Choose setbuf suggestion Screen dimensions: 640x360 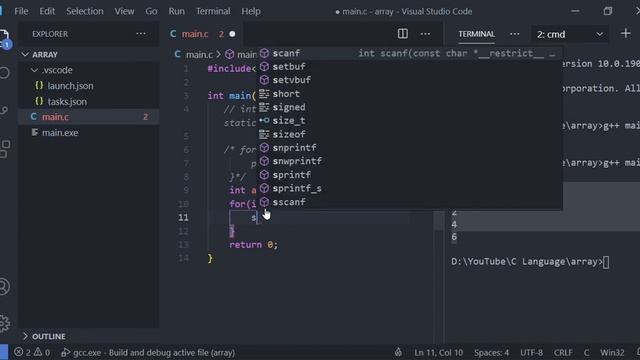[x=411, y=67]
